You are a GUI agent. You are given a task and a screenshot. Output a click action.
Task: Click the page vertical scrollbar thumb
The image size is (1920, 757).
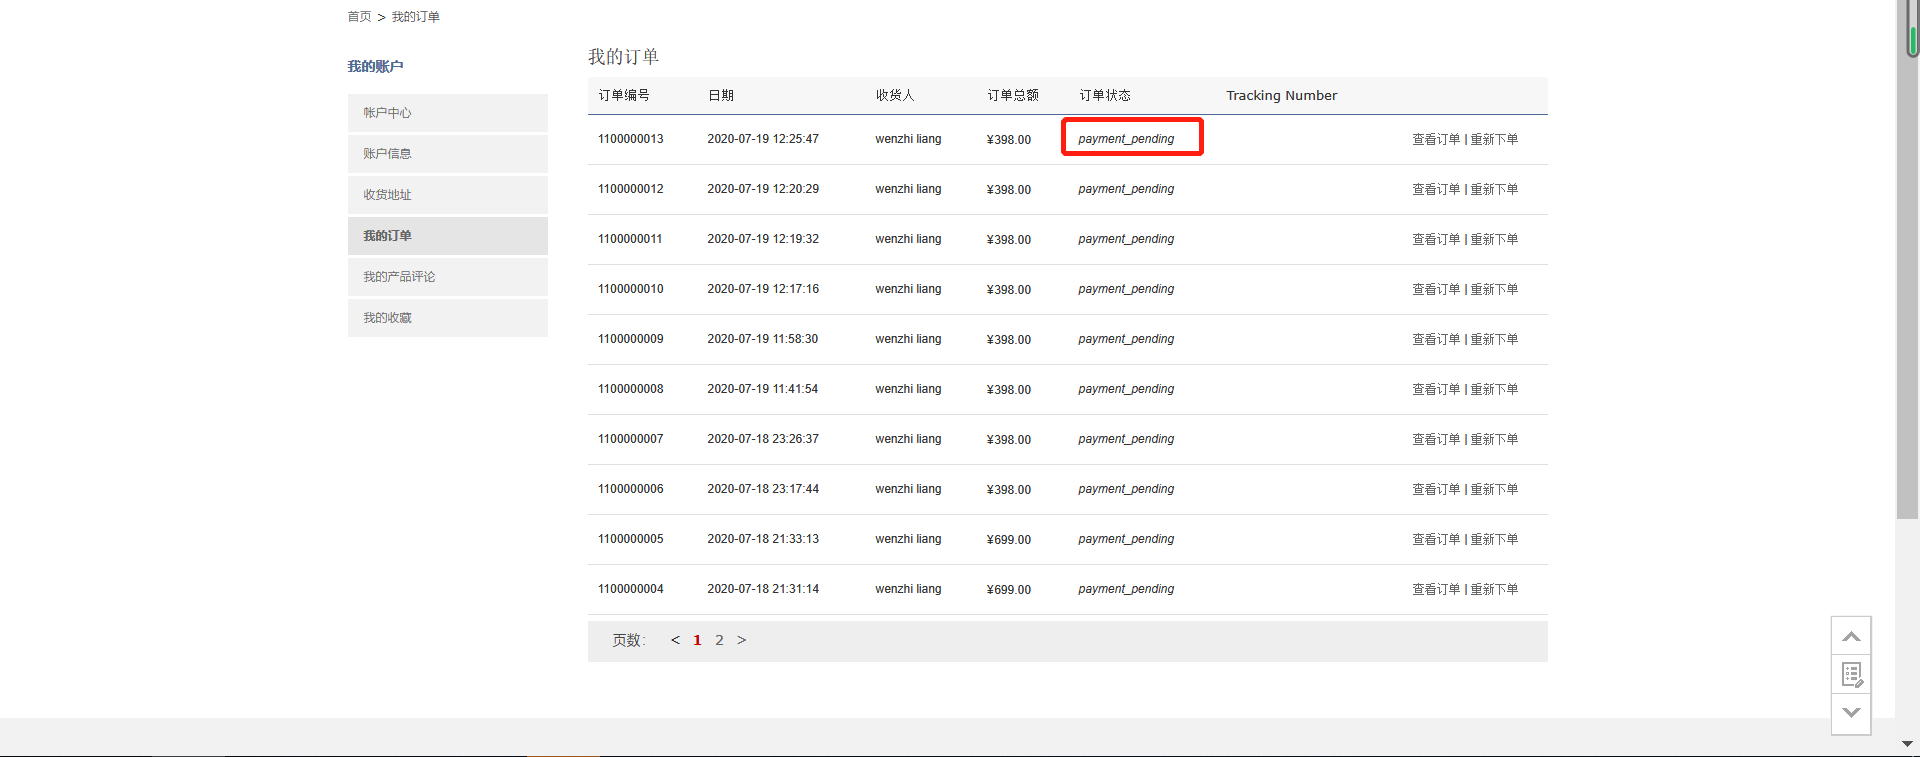click(1907, 260)
